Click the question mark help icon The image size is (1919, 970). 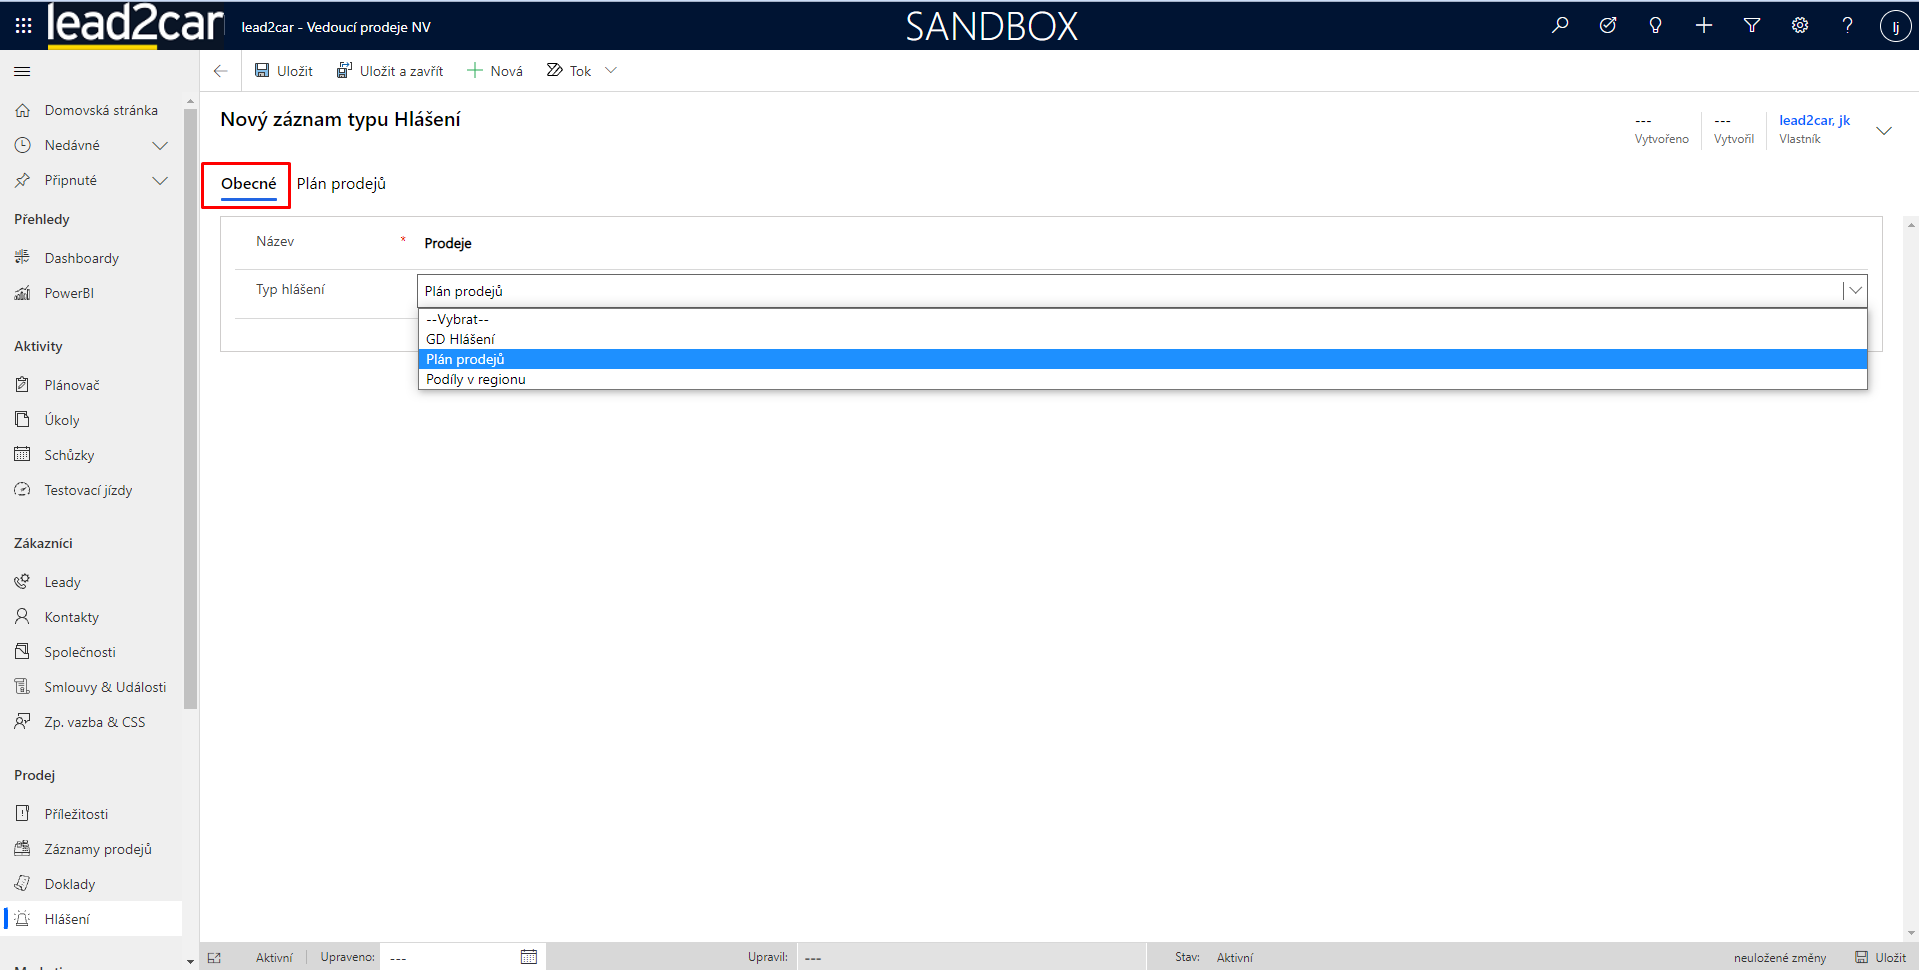pyautogui.click(x=1847, y=26)
